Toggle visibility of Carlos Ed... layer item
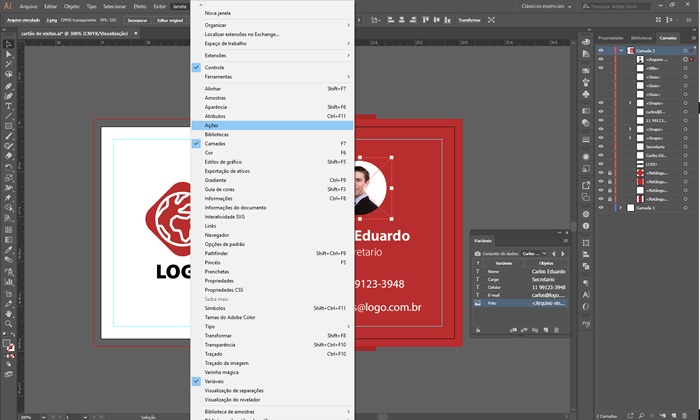This screenshot has height=420, width=700. point(601,155)
